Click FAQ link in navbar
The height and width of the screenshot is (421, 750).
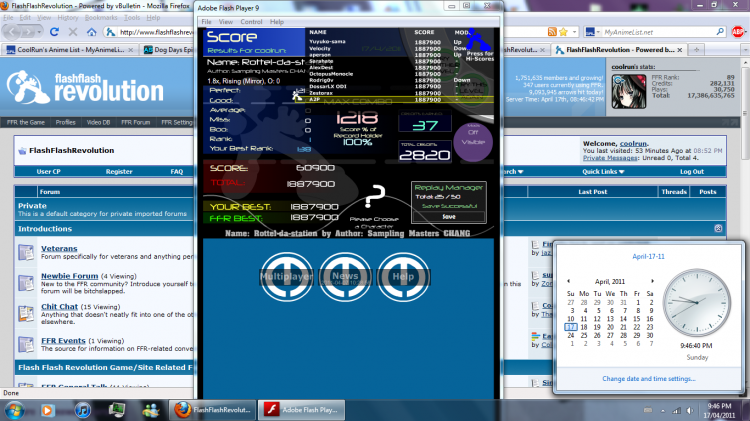[x=176, y=172]
